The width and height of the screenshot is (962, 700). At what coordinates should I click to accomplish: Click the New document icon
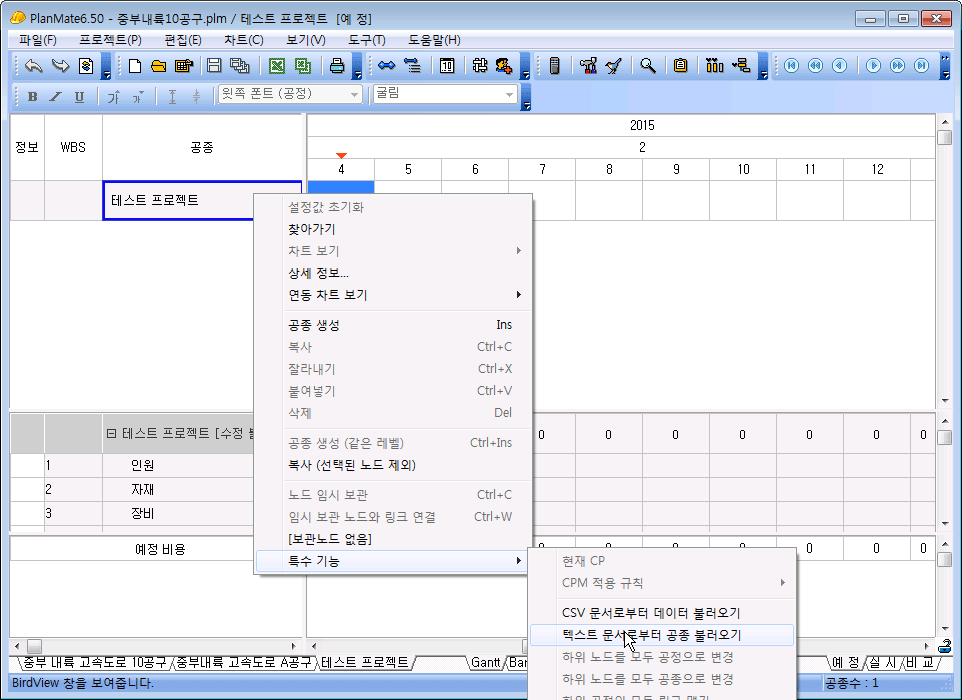coord(136,66)
